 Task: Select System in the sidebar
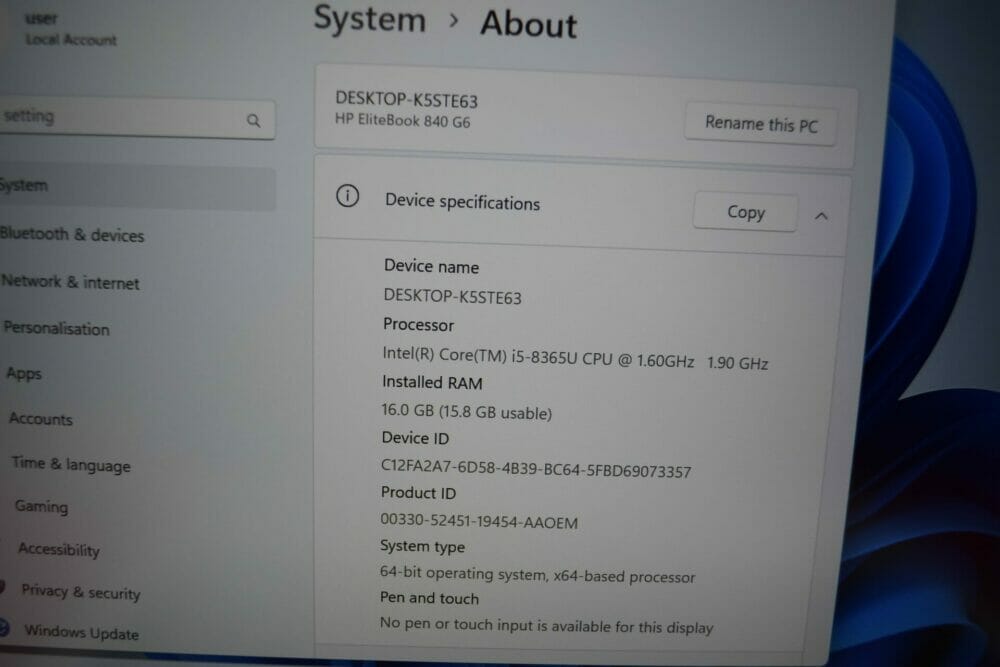(137, 186)
